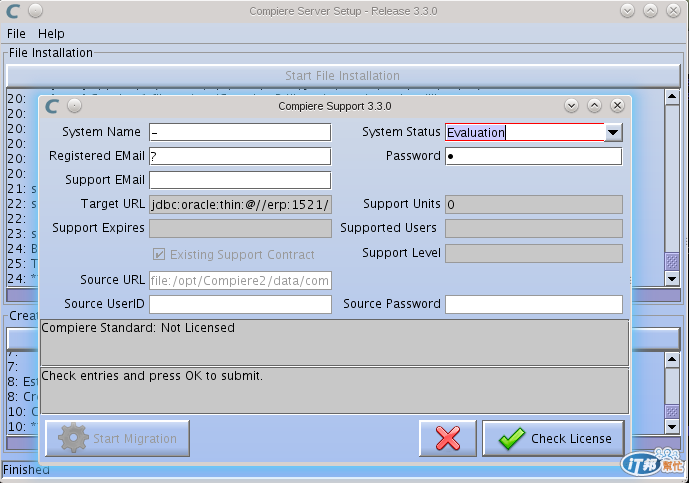Click the Support EMail input field

tap(240, 180)
